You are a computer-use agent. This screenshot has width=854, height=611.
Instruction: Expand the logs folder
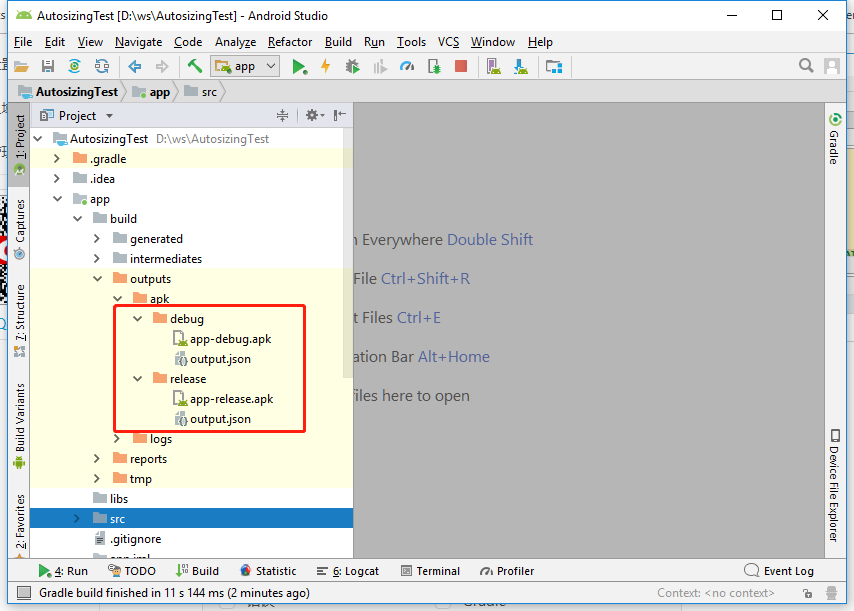pyautogui.click(x=118, y=438)
